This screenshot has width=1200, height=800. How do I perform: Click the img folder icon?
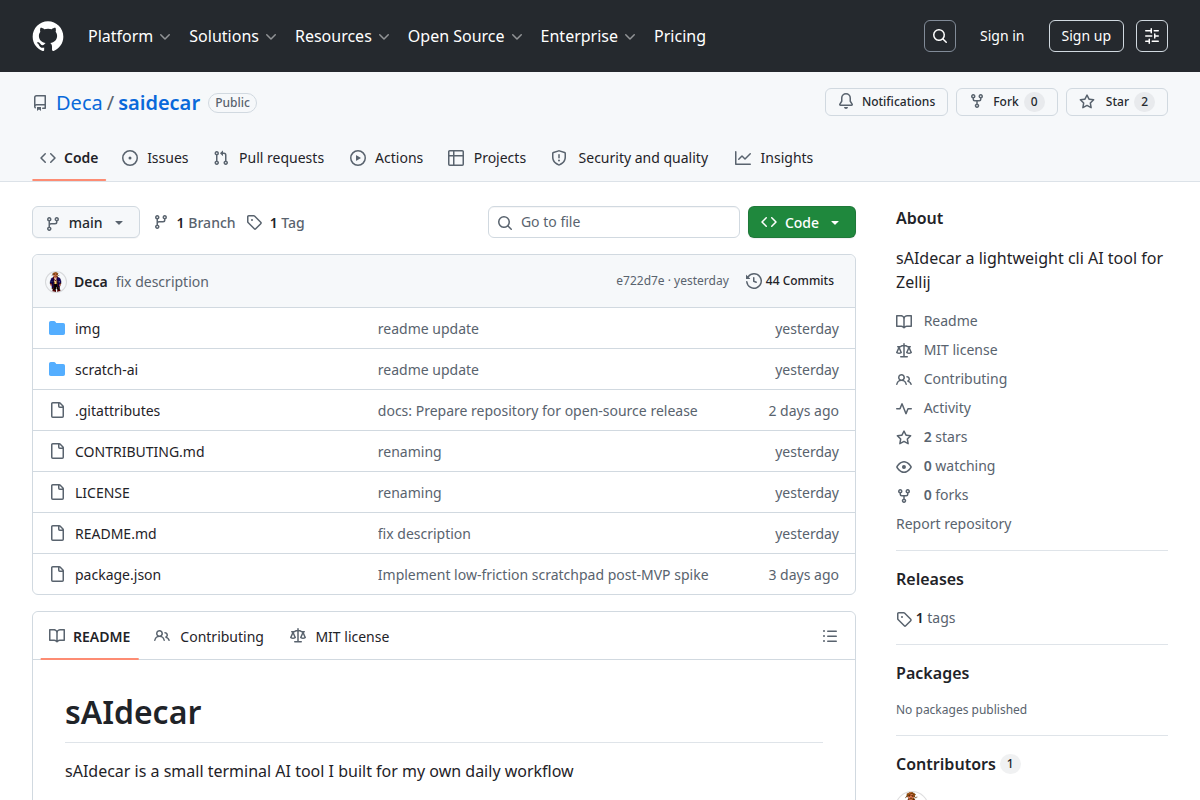click(x=57, y=329)
